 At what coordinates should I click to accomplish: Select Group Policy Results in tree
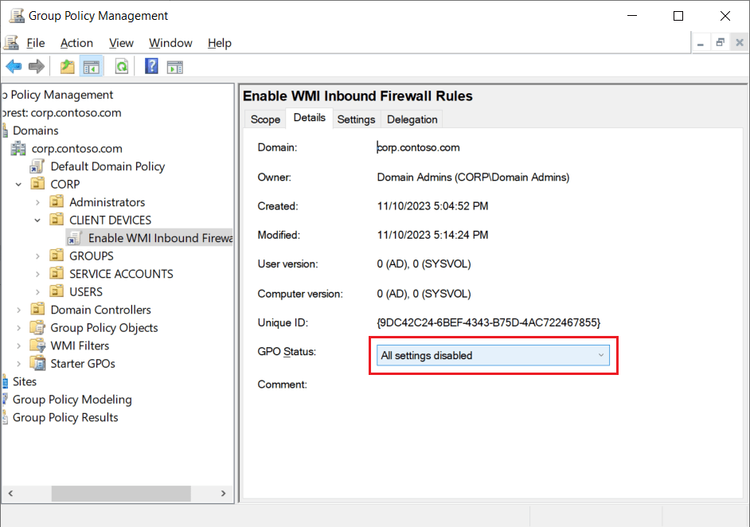point(65,417)
